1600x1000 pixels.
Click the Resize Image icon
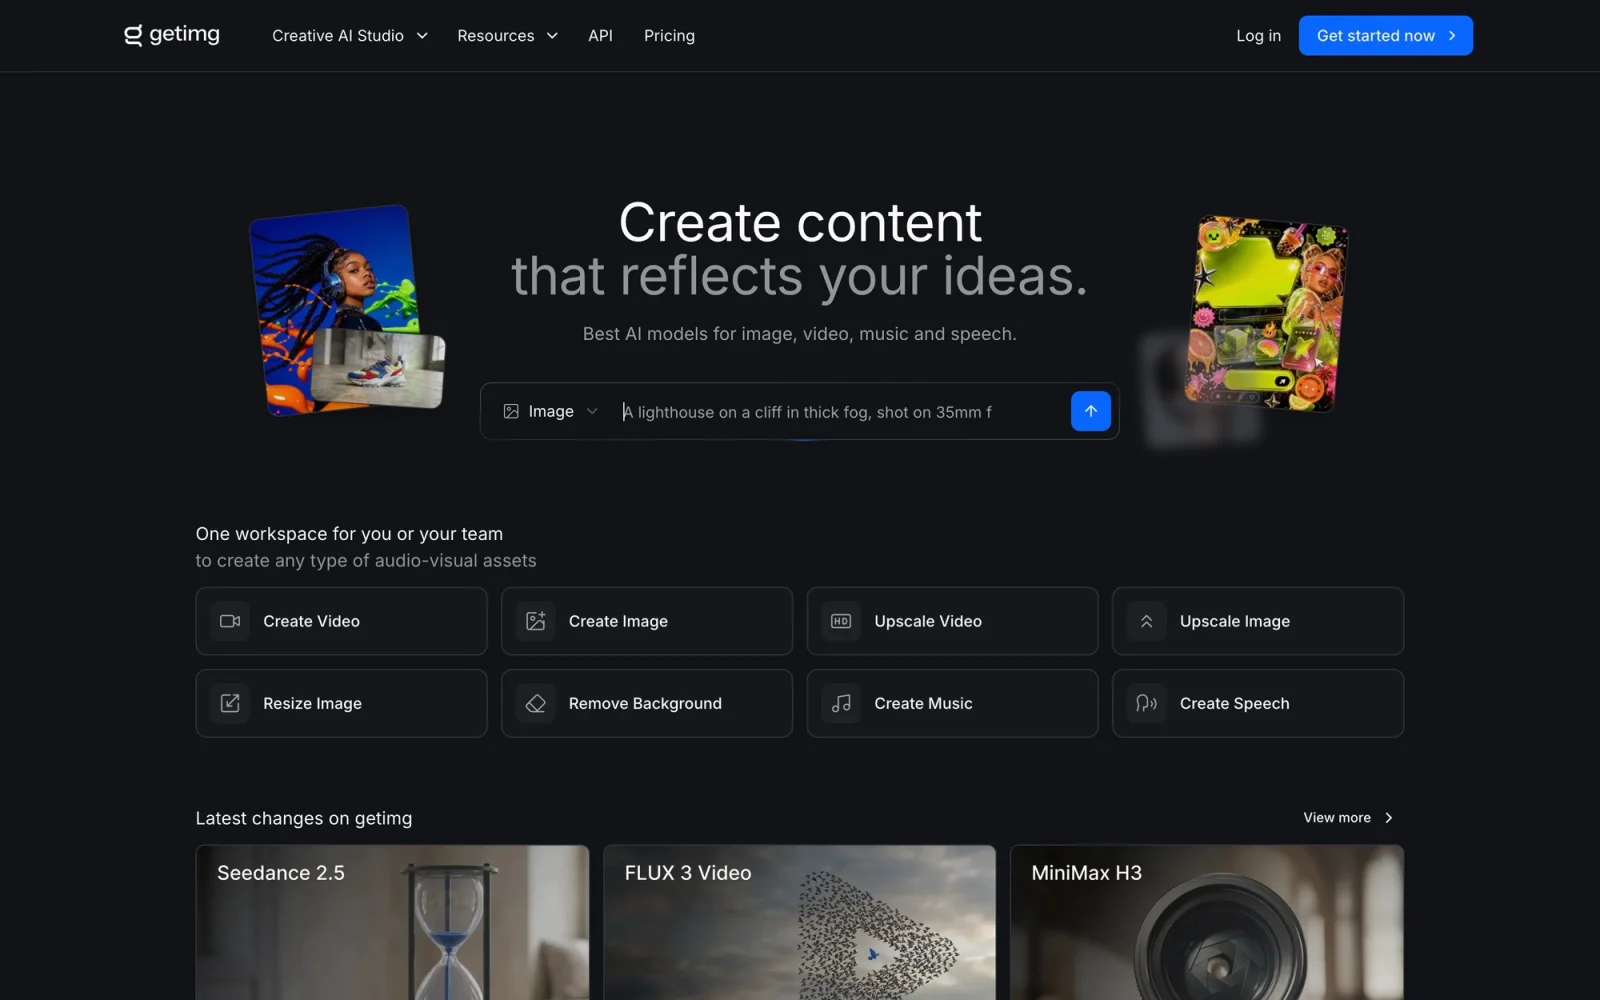(x=230, y=703)
